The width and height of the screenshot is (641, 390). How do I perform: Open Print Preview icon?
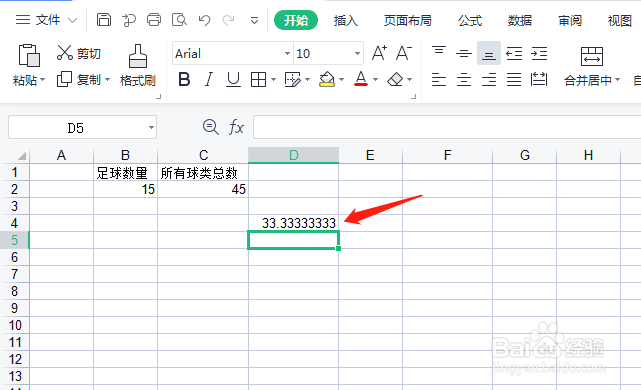179,20
